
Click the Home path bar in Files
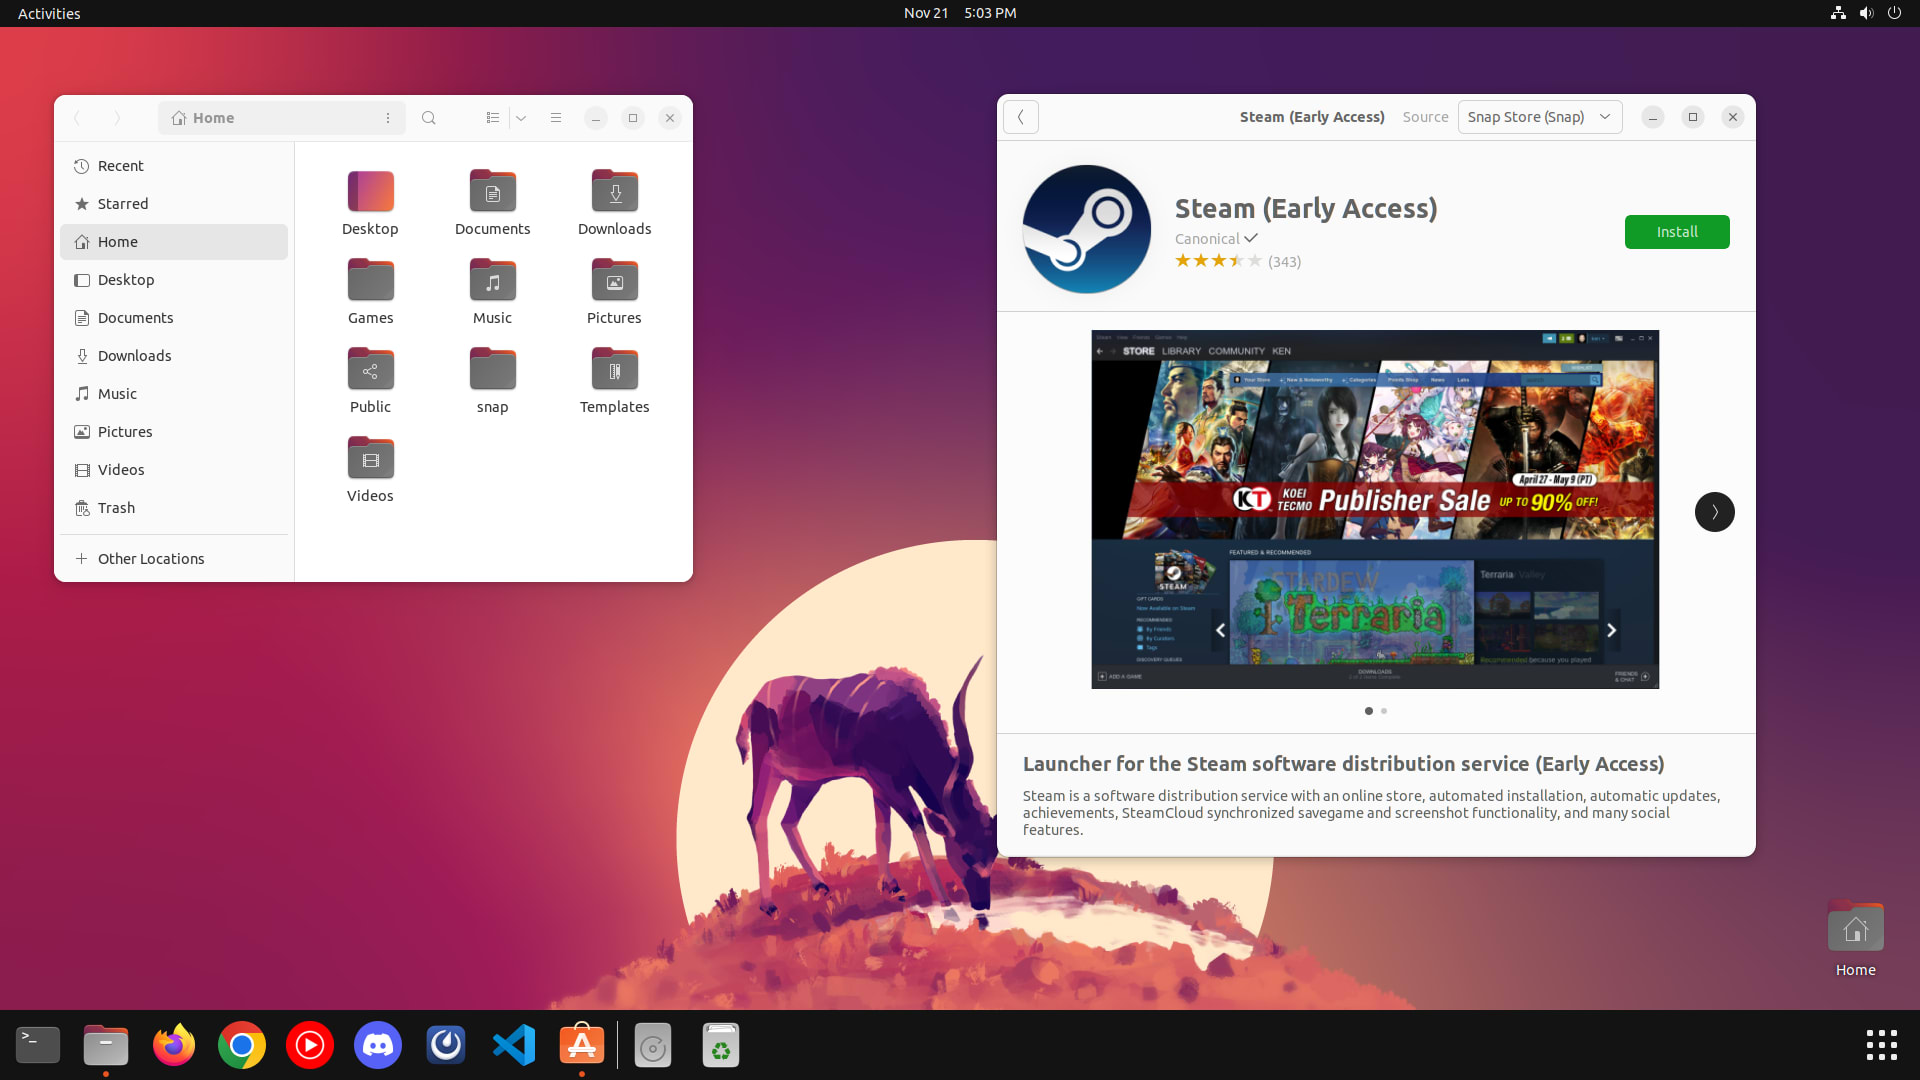tap(281, 118)
